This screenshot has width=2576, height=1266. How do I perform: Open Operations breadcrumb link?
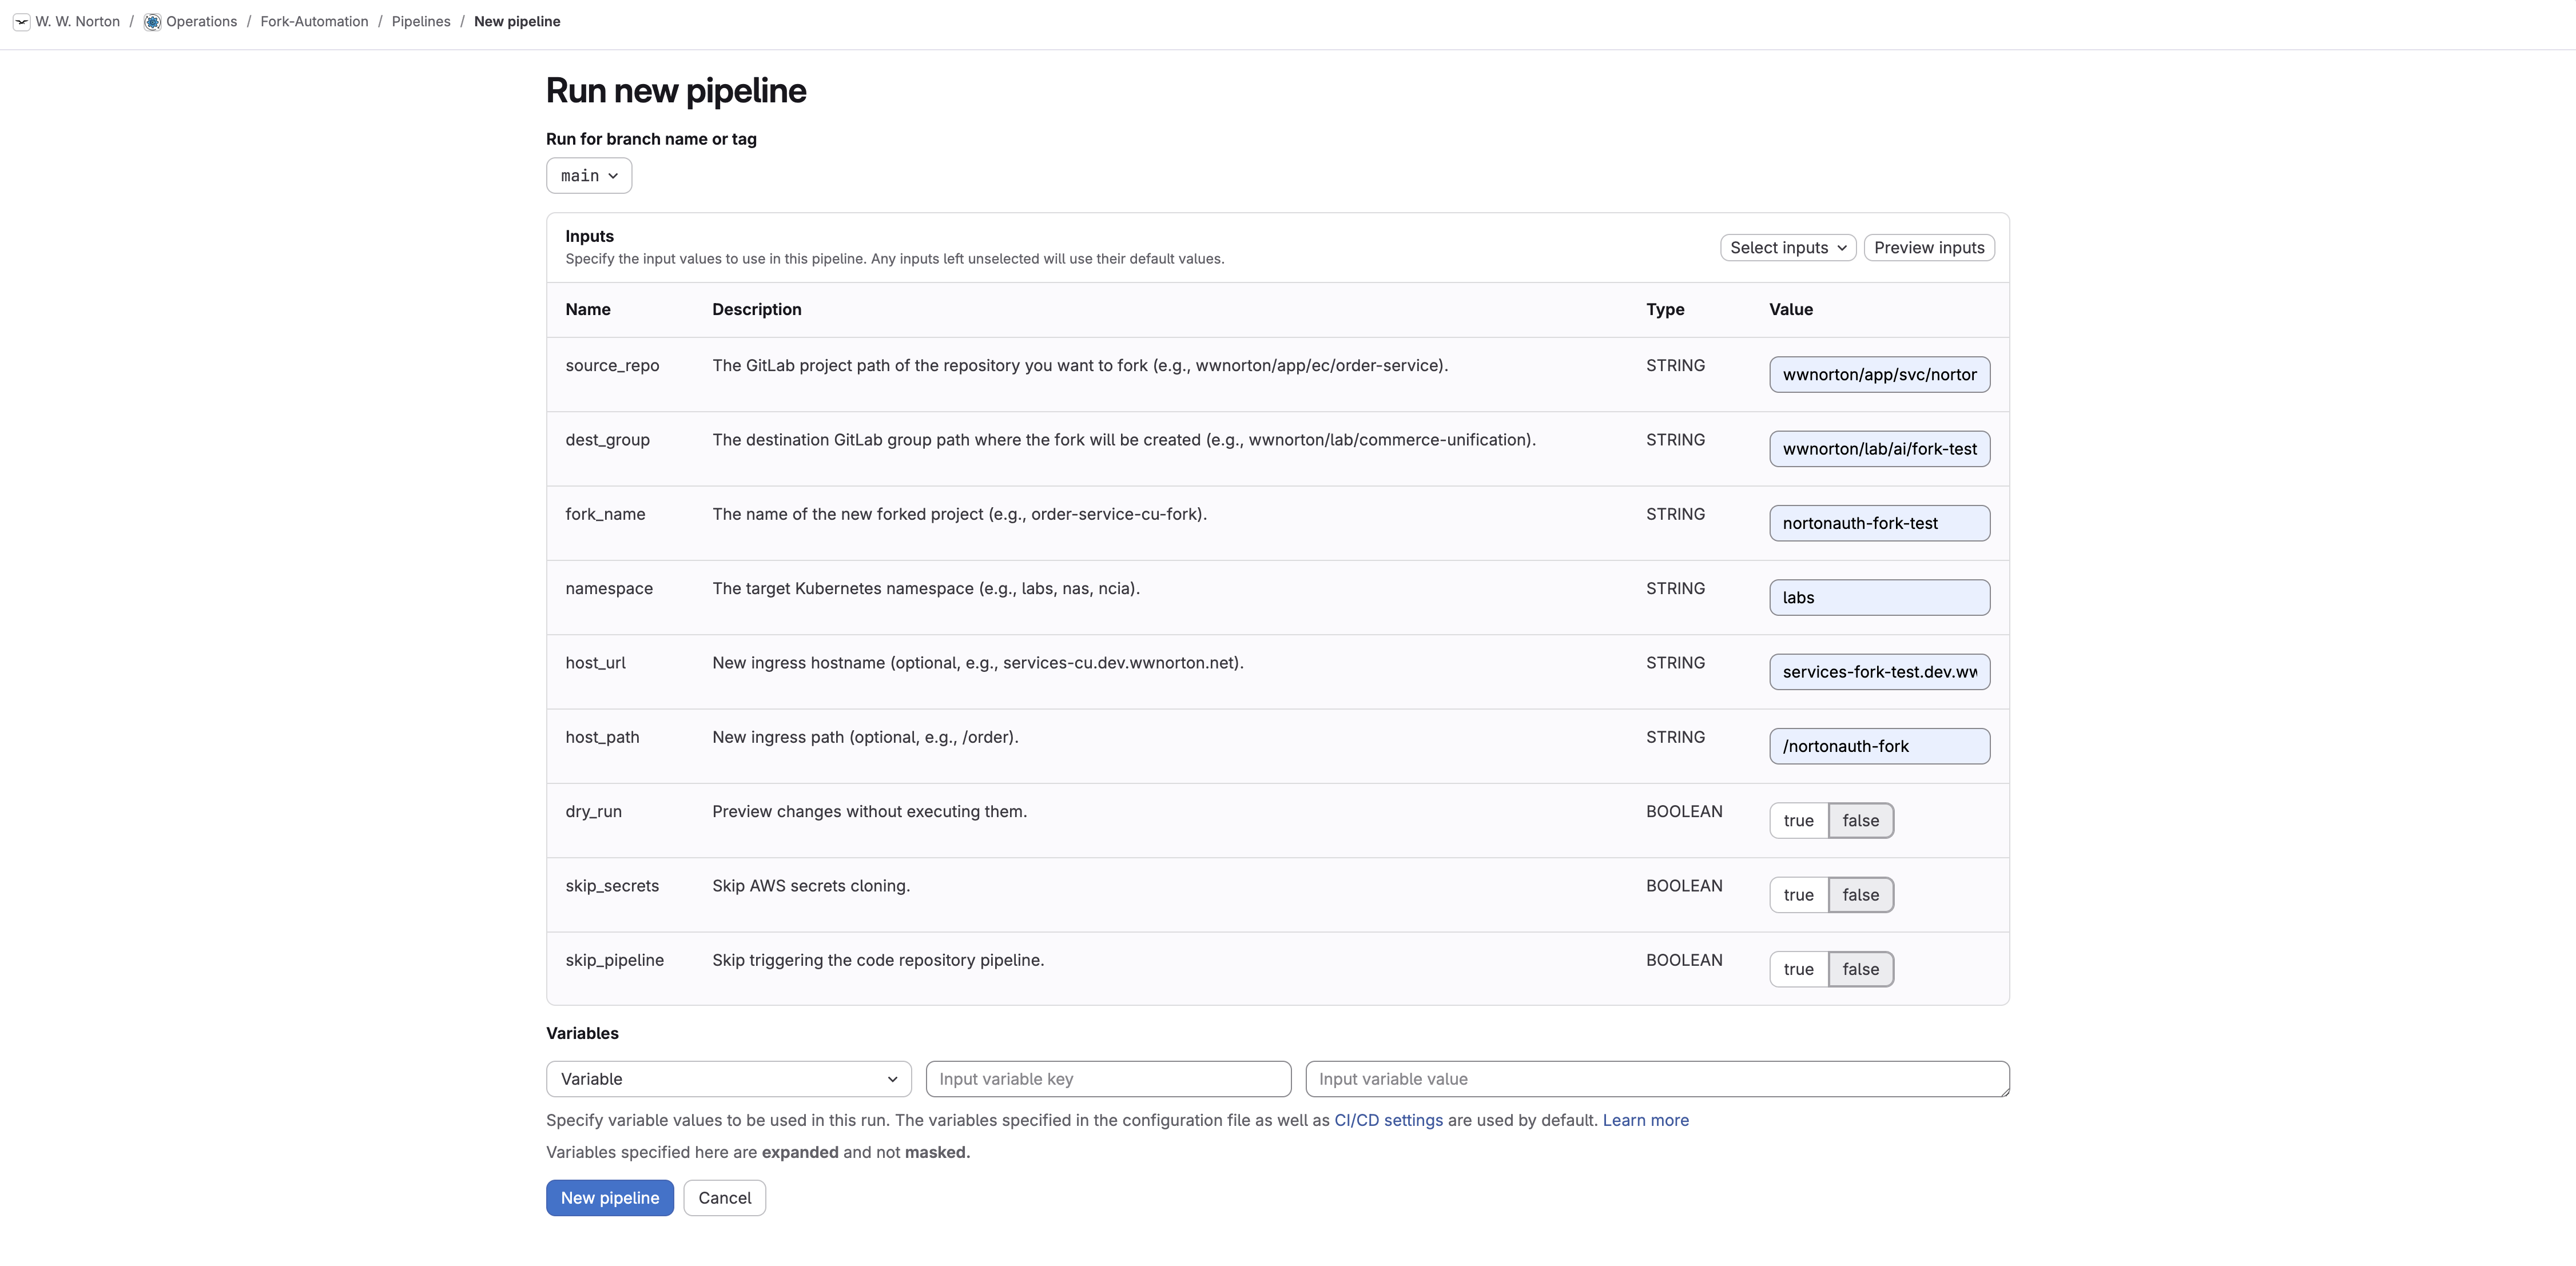click(201, 22)
